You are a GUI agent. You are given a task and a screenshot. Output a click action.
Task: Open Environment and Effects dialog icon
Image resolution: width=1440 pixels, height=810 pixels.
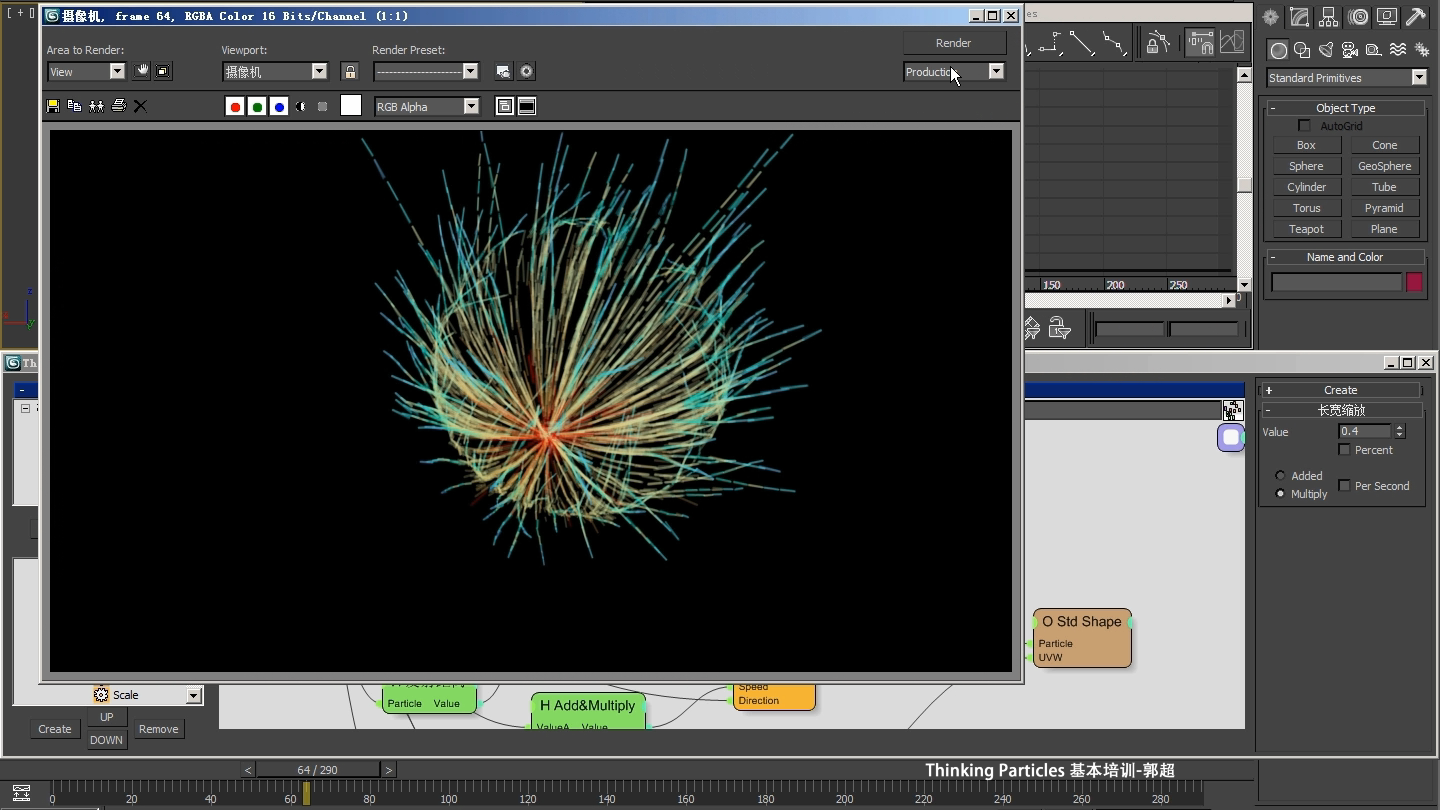pyautogui.click(x=526, y=72)
